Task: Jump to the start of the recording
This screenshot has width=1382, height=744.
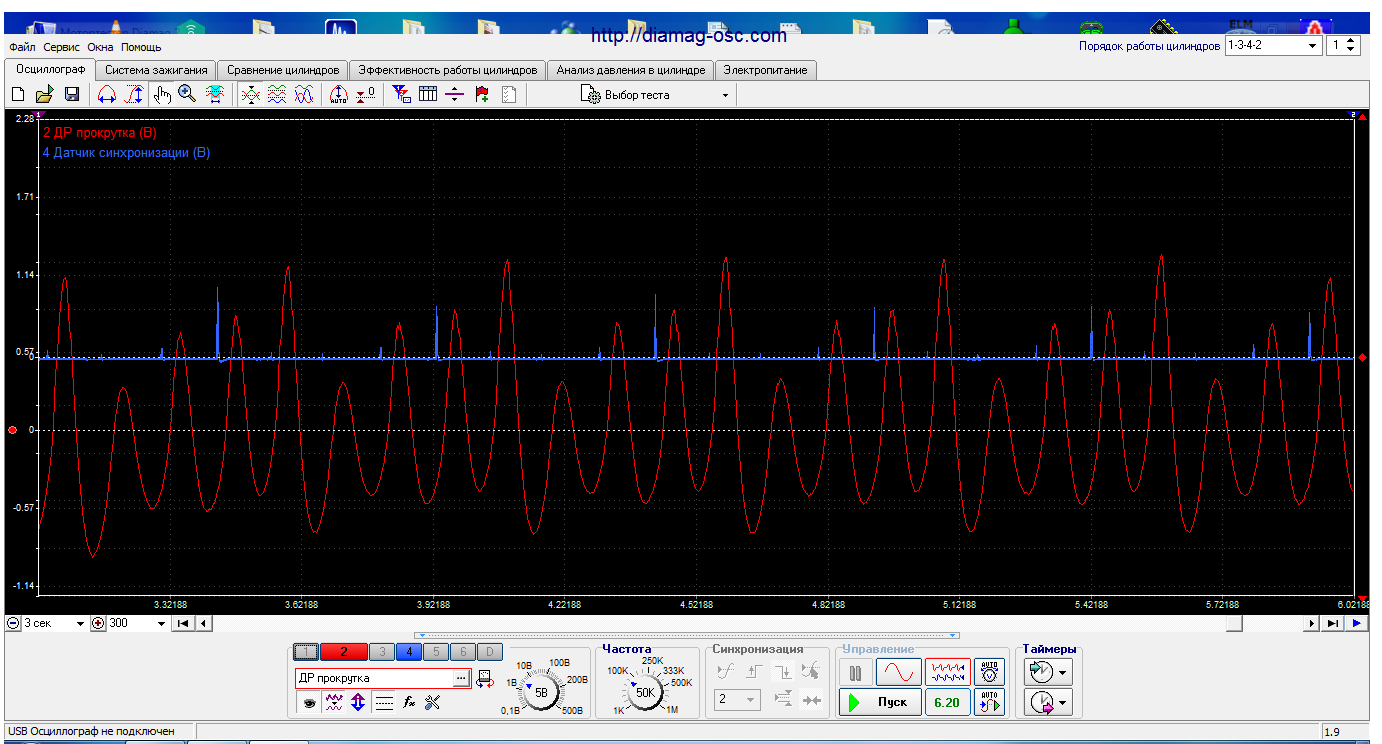Action: (184, 623)
